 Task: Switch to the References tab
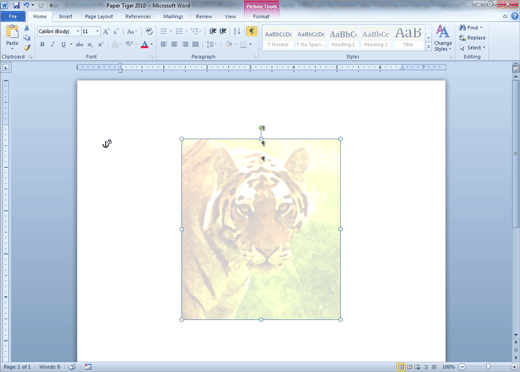138,16
